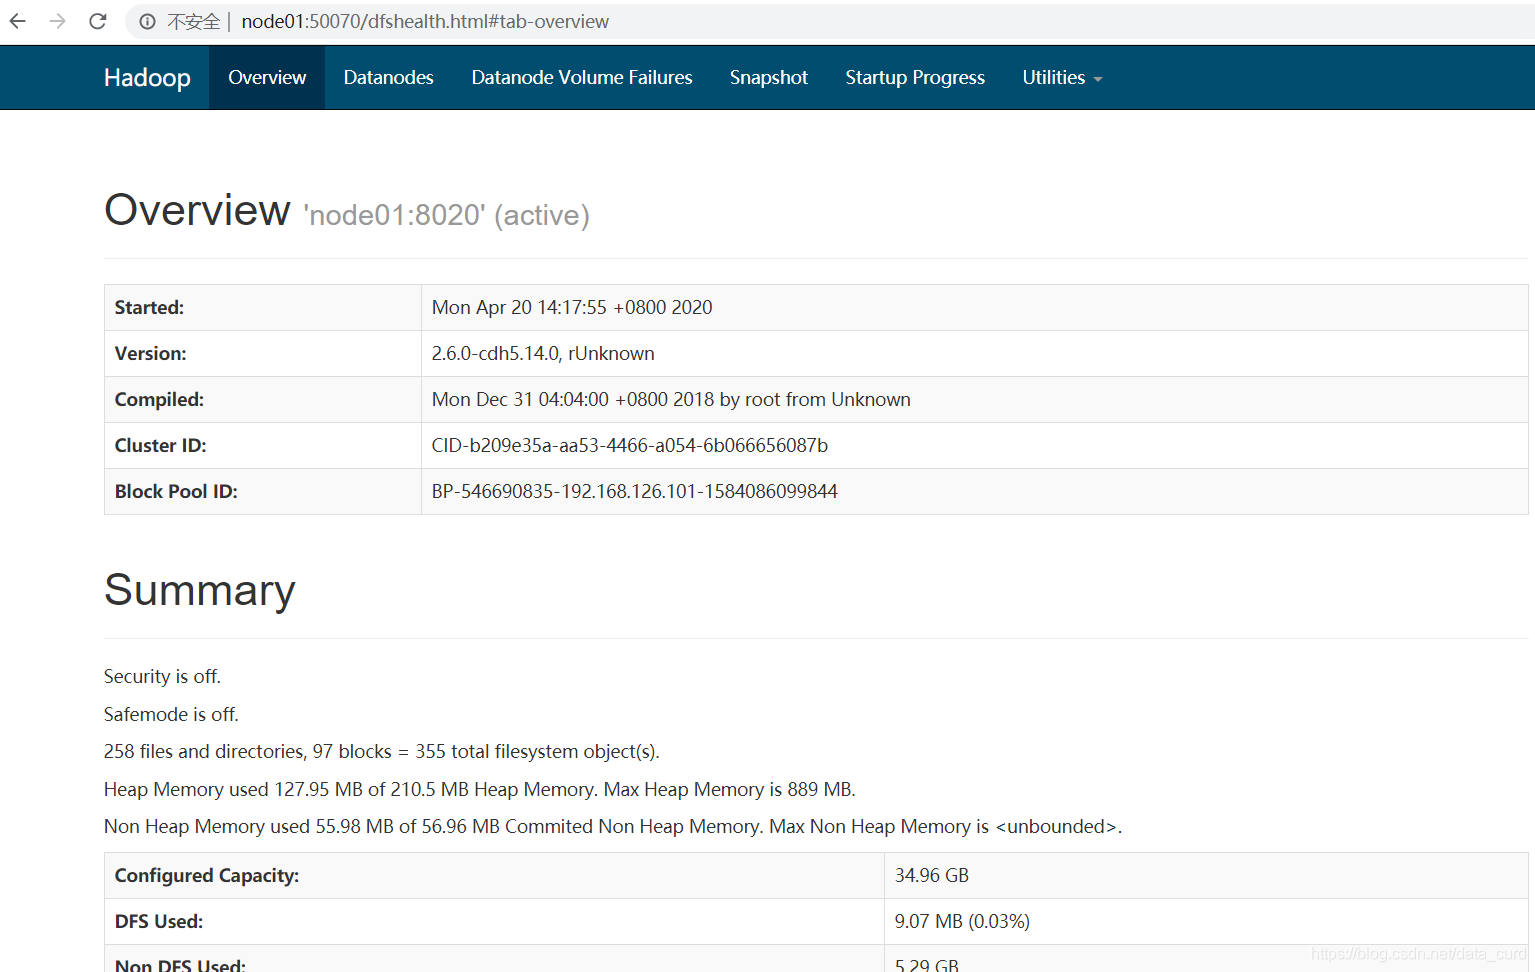Select version value '2.6.0-cdh5.14.0, rUnknown'
Image resolution: width=1535 pixels, height=972 pixels.
tap(543, 354)
